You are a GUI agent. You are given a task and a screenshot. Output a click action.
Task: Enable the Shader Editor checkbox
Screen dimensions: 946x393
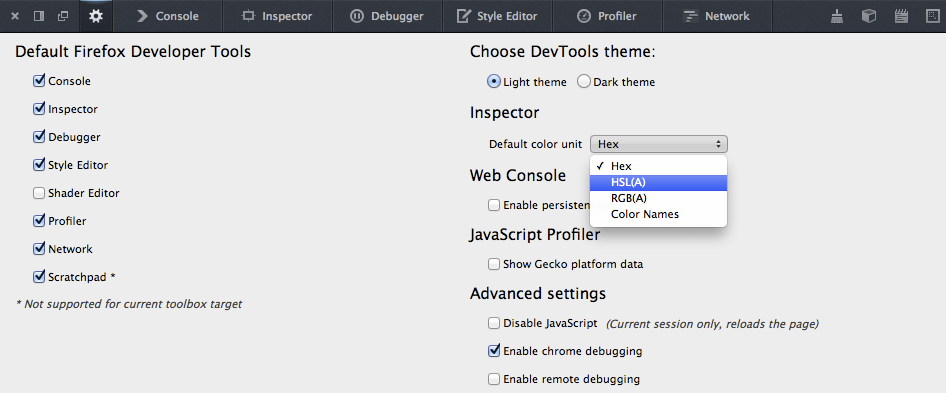(39, 193)
